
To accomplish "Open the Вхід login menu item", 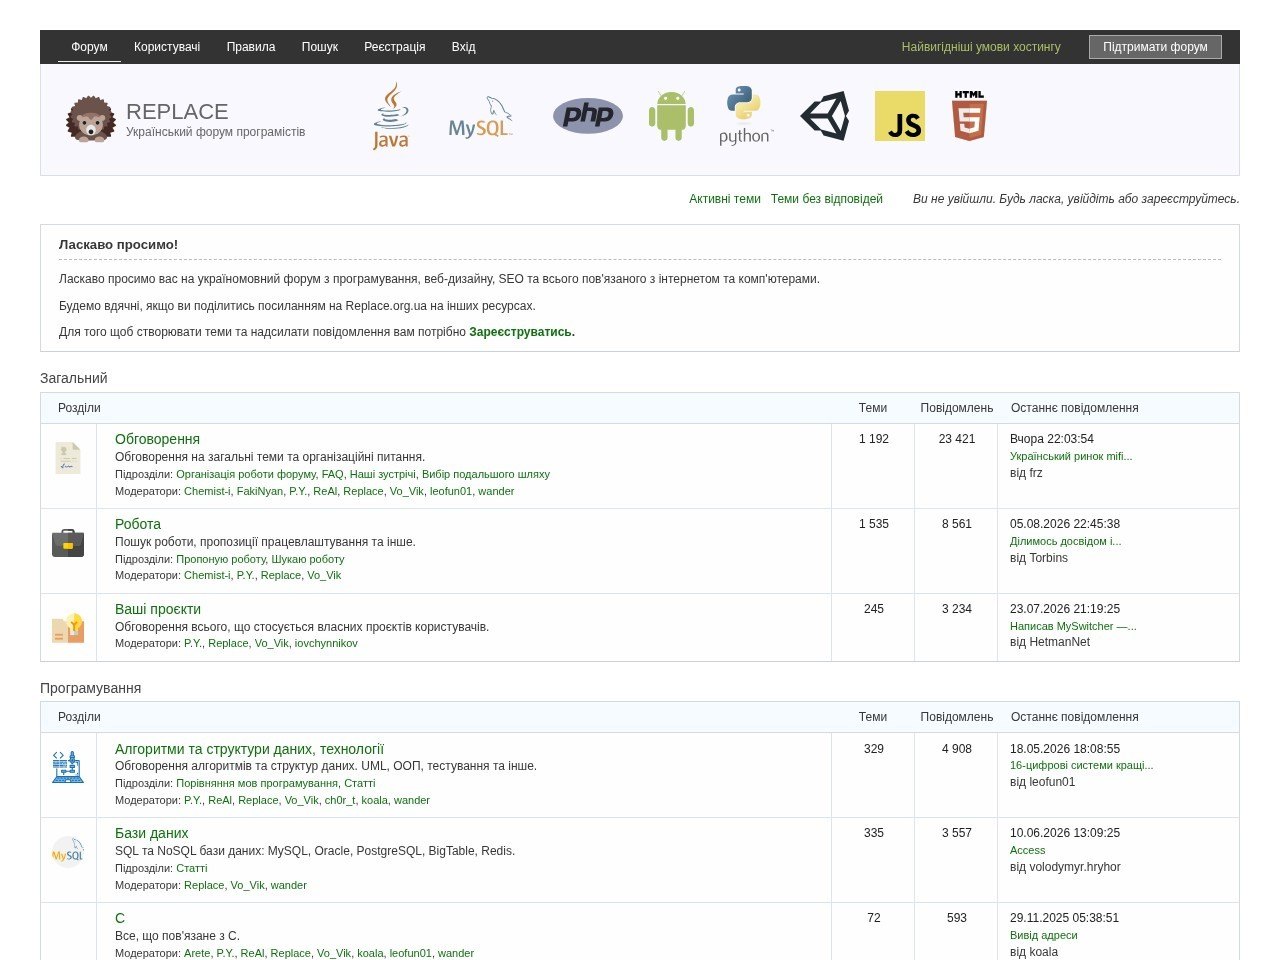I will (x=463, y=47).
